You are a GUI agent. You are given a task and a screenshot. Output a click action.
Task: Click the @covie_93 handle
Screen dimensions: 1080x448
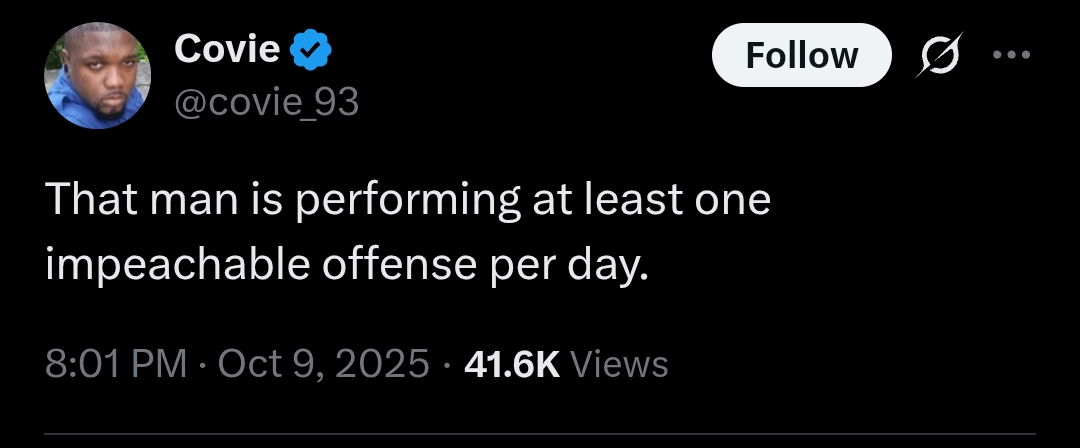pos(266,101)
